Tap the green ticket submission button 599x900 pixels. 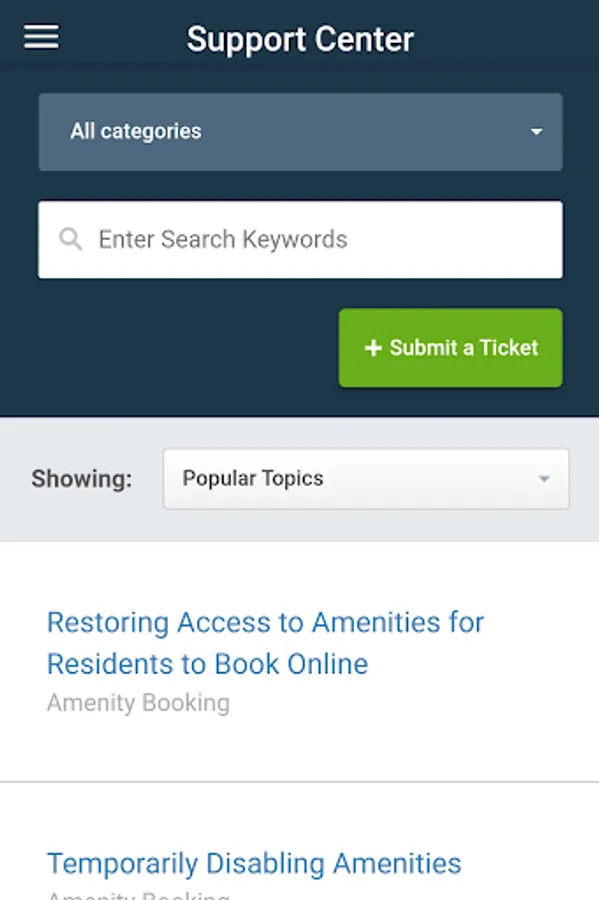pyautogui.click(x=450, y=348)
